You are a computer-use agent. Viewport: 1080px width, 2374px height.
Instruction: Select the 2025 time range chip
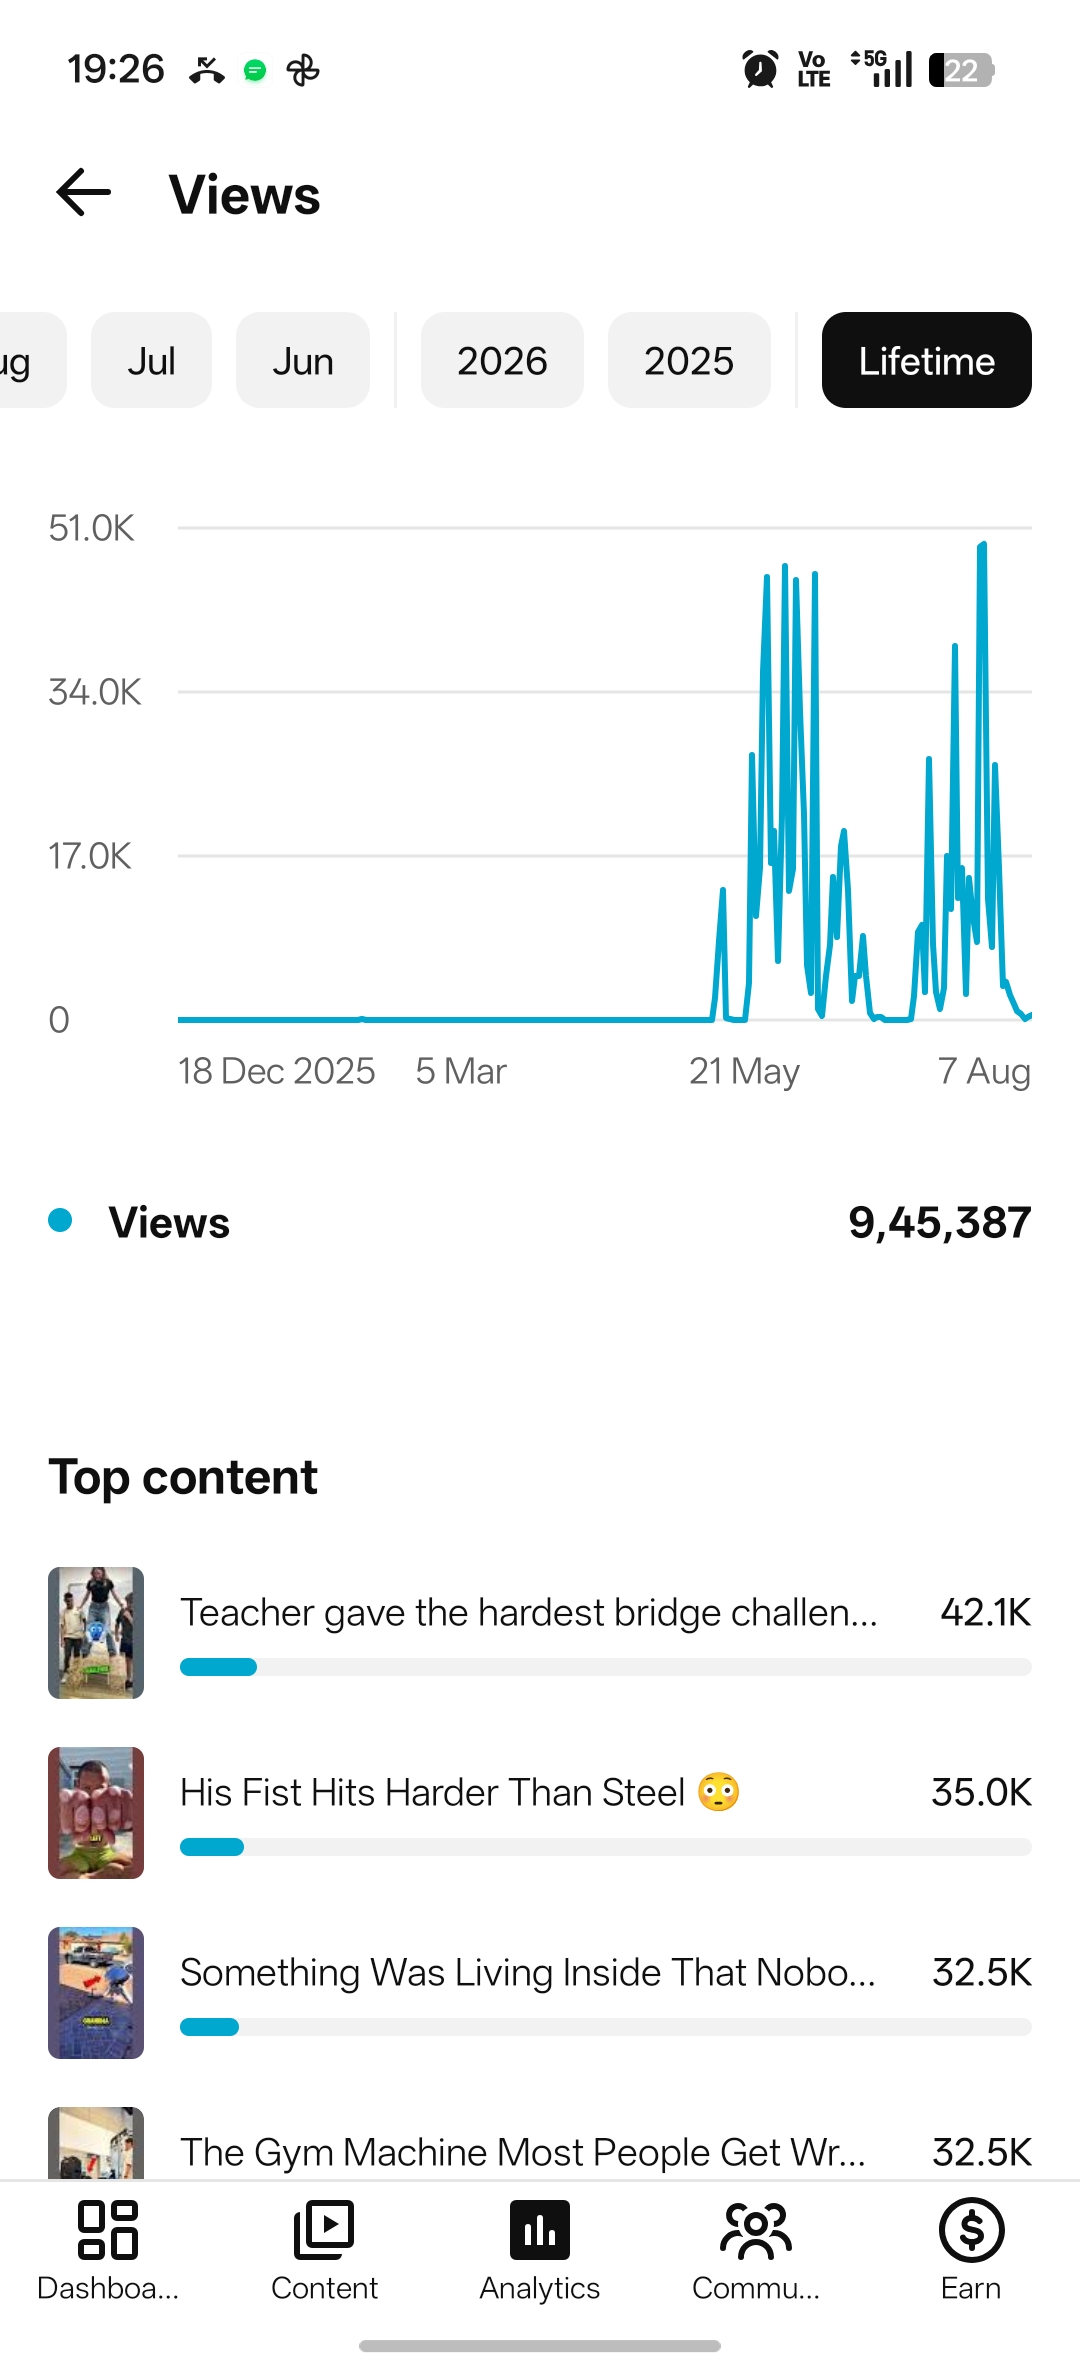tap(689, 360)
